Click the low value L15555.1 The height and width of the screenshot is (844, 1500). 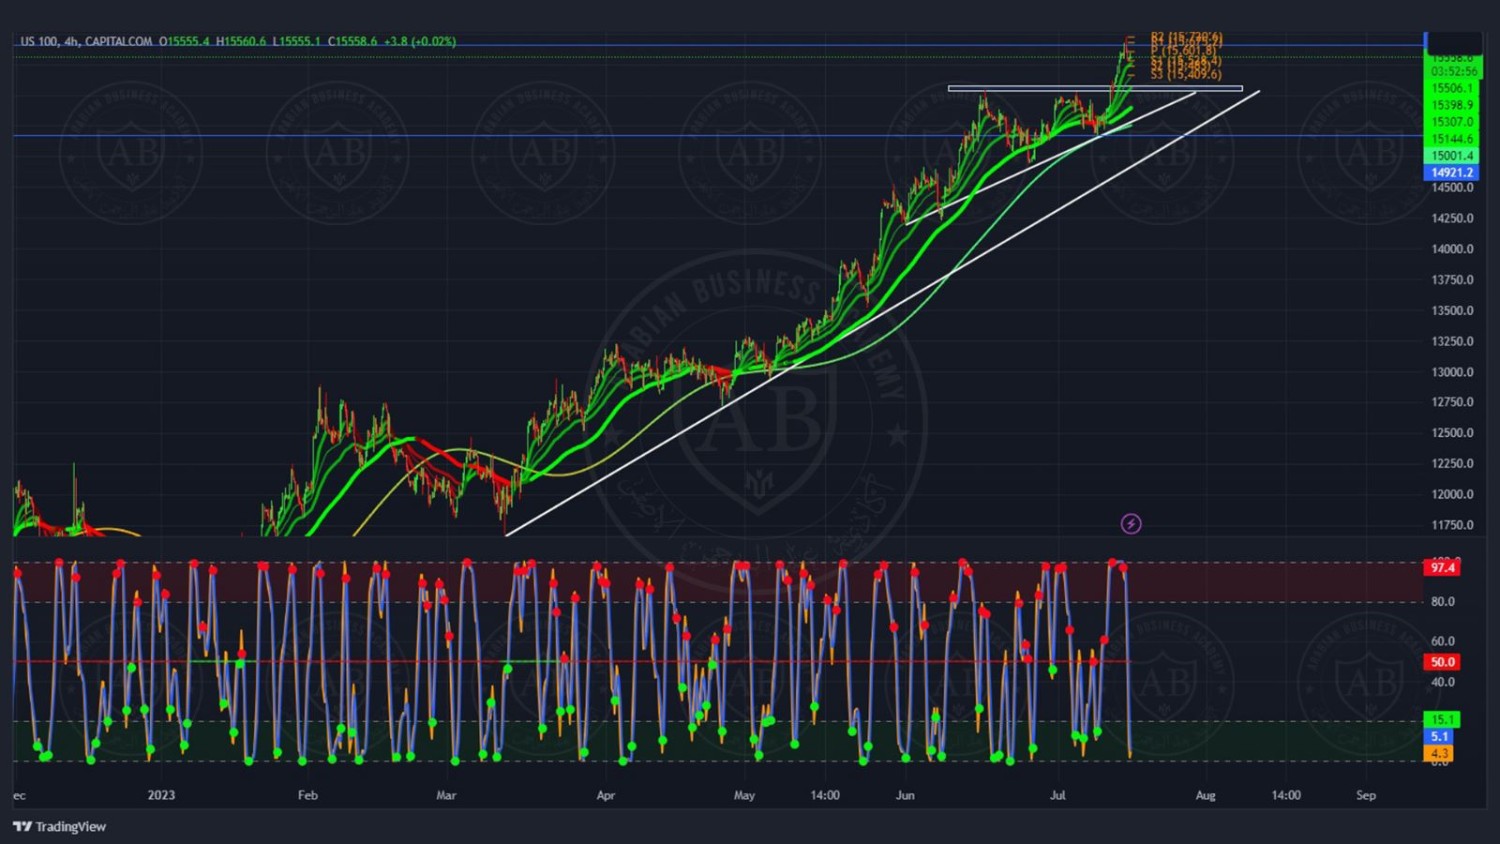pyautogui.click(x=297, y=41)
